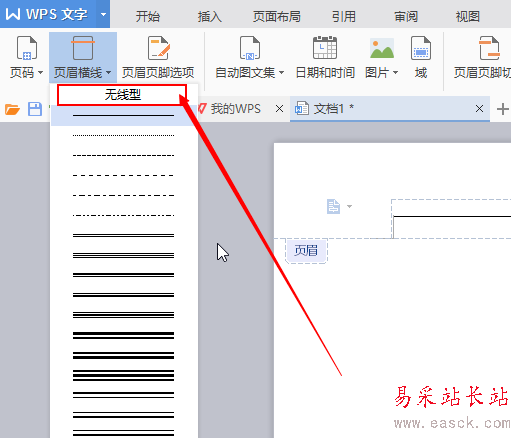
Task: Select the dash-dot-dot line style
Action: pyautogui.click(x=123, y=215)
